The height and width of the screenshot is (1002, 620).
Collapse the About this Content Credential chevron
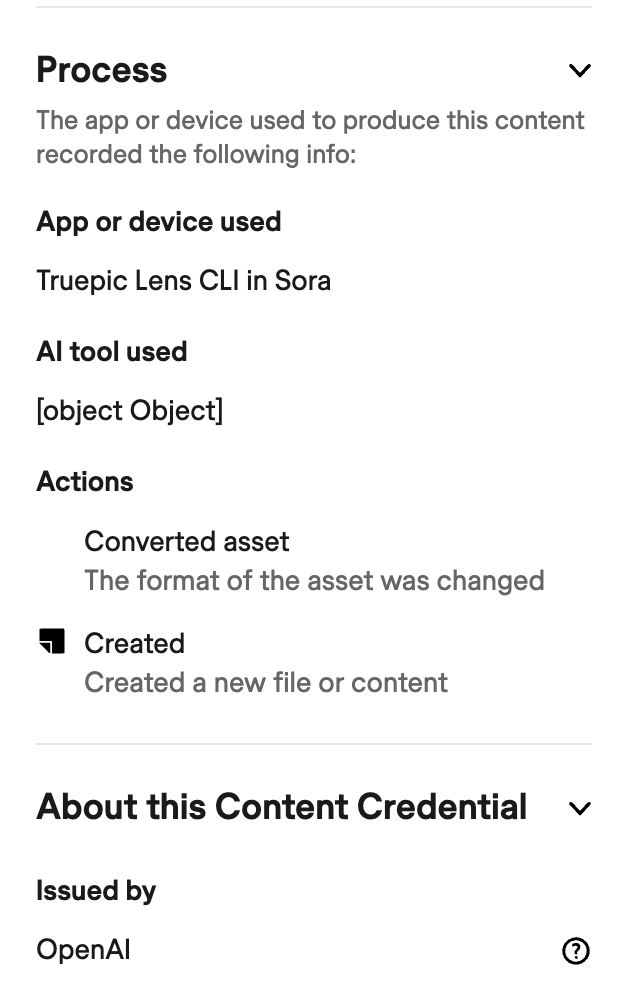click(x=579, y=808)
